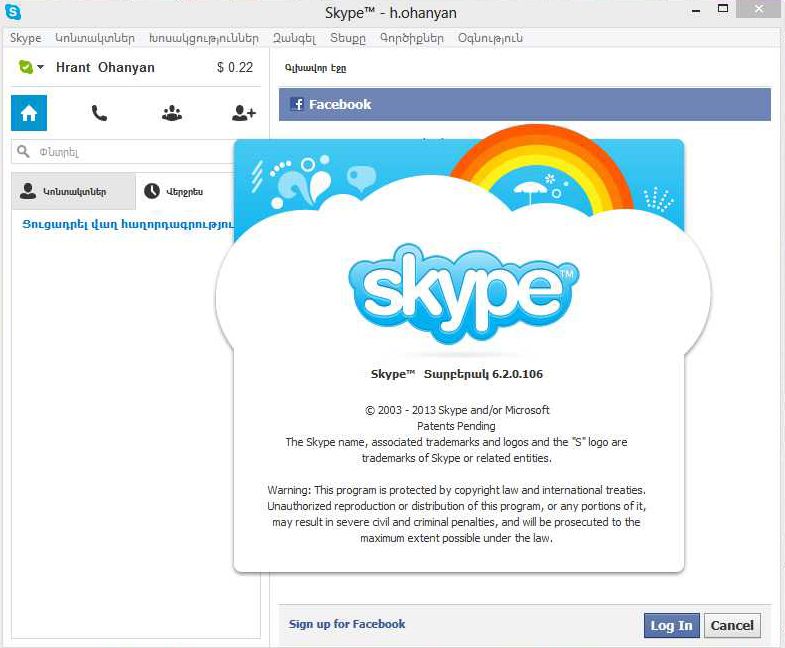Click the $ 0.22 Skype credit balance
785x648 pixels.
click(x=235, y=67)
